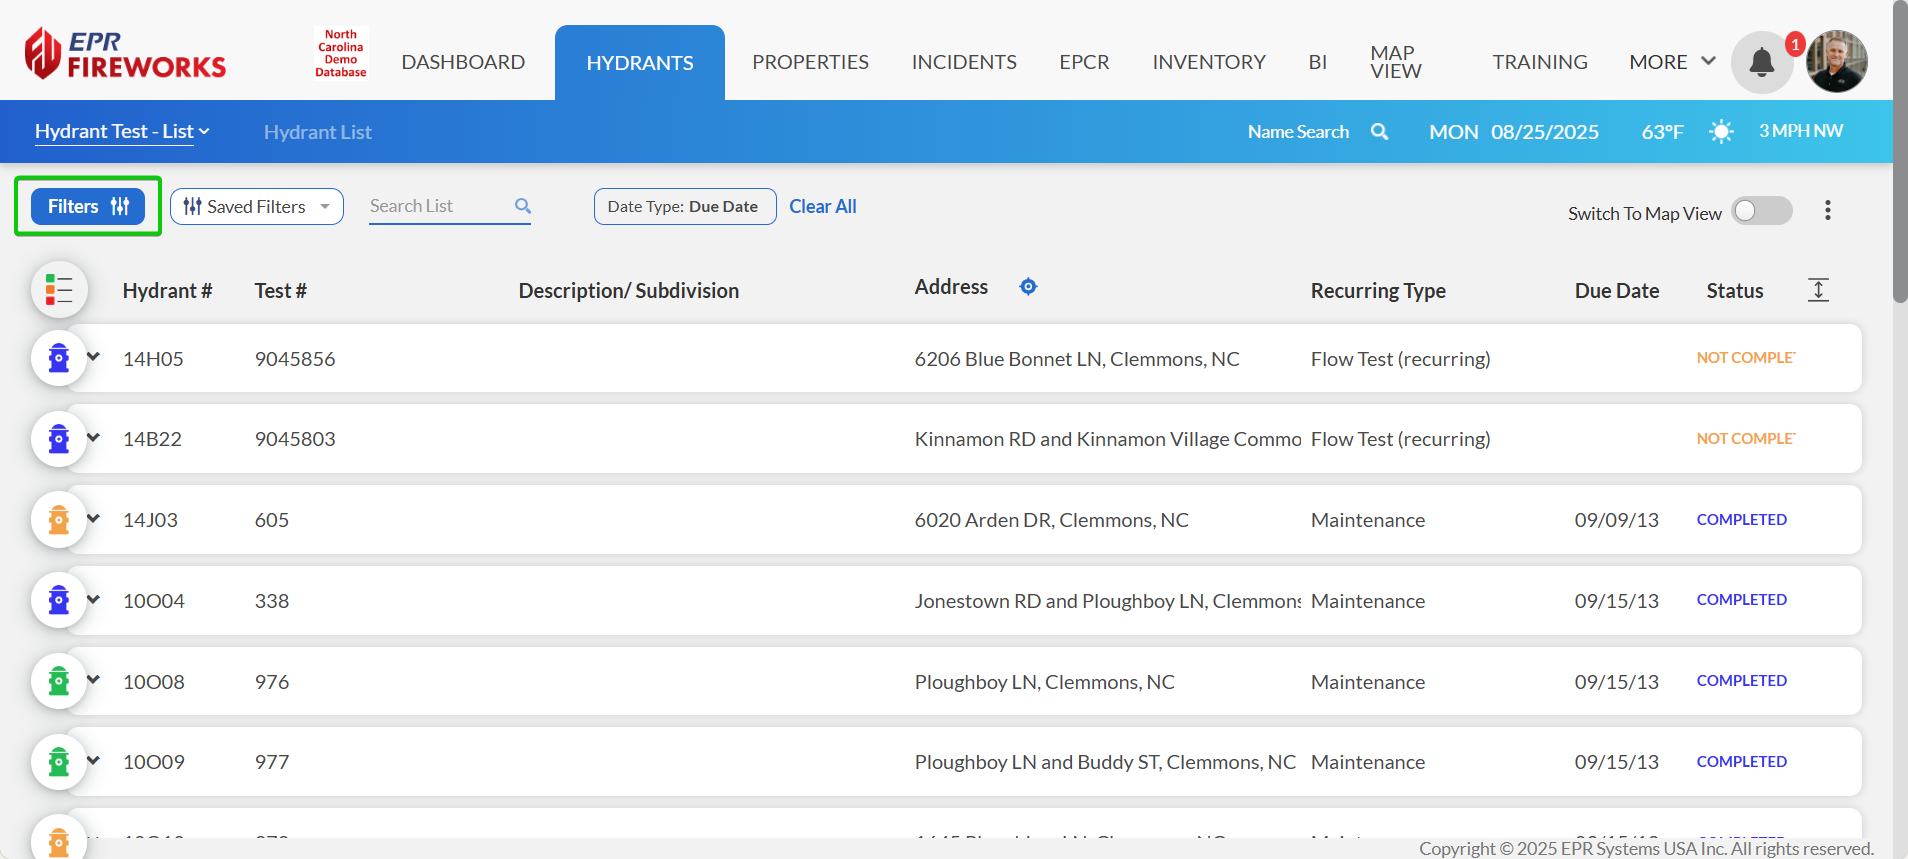Click the address location target icon
Image resolution: width=1908 pixels, height=859 pixels.
pyautogui.click(x=1028, y=287)
